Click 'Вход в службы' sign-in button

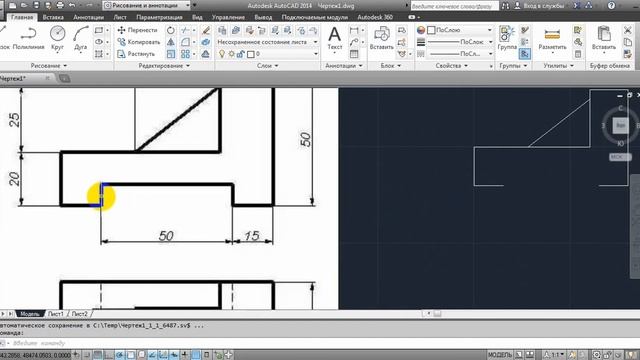click(x=541, y=6)
